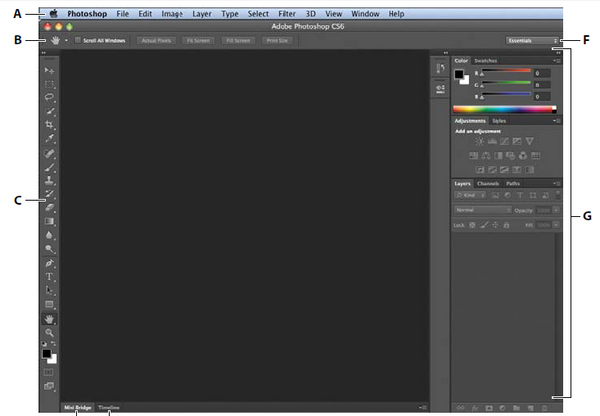Collapse the Tools panel double arrow
600x416 pixels.
point(44,53)
